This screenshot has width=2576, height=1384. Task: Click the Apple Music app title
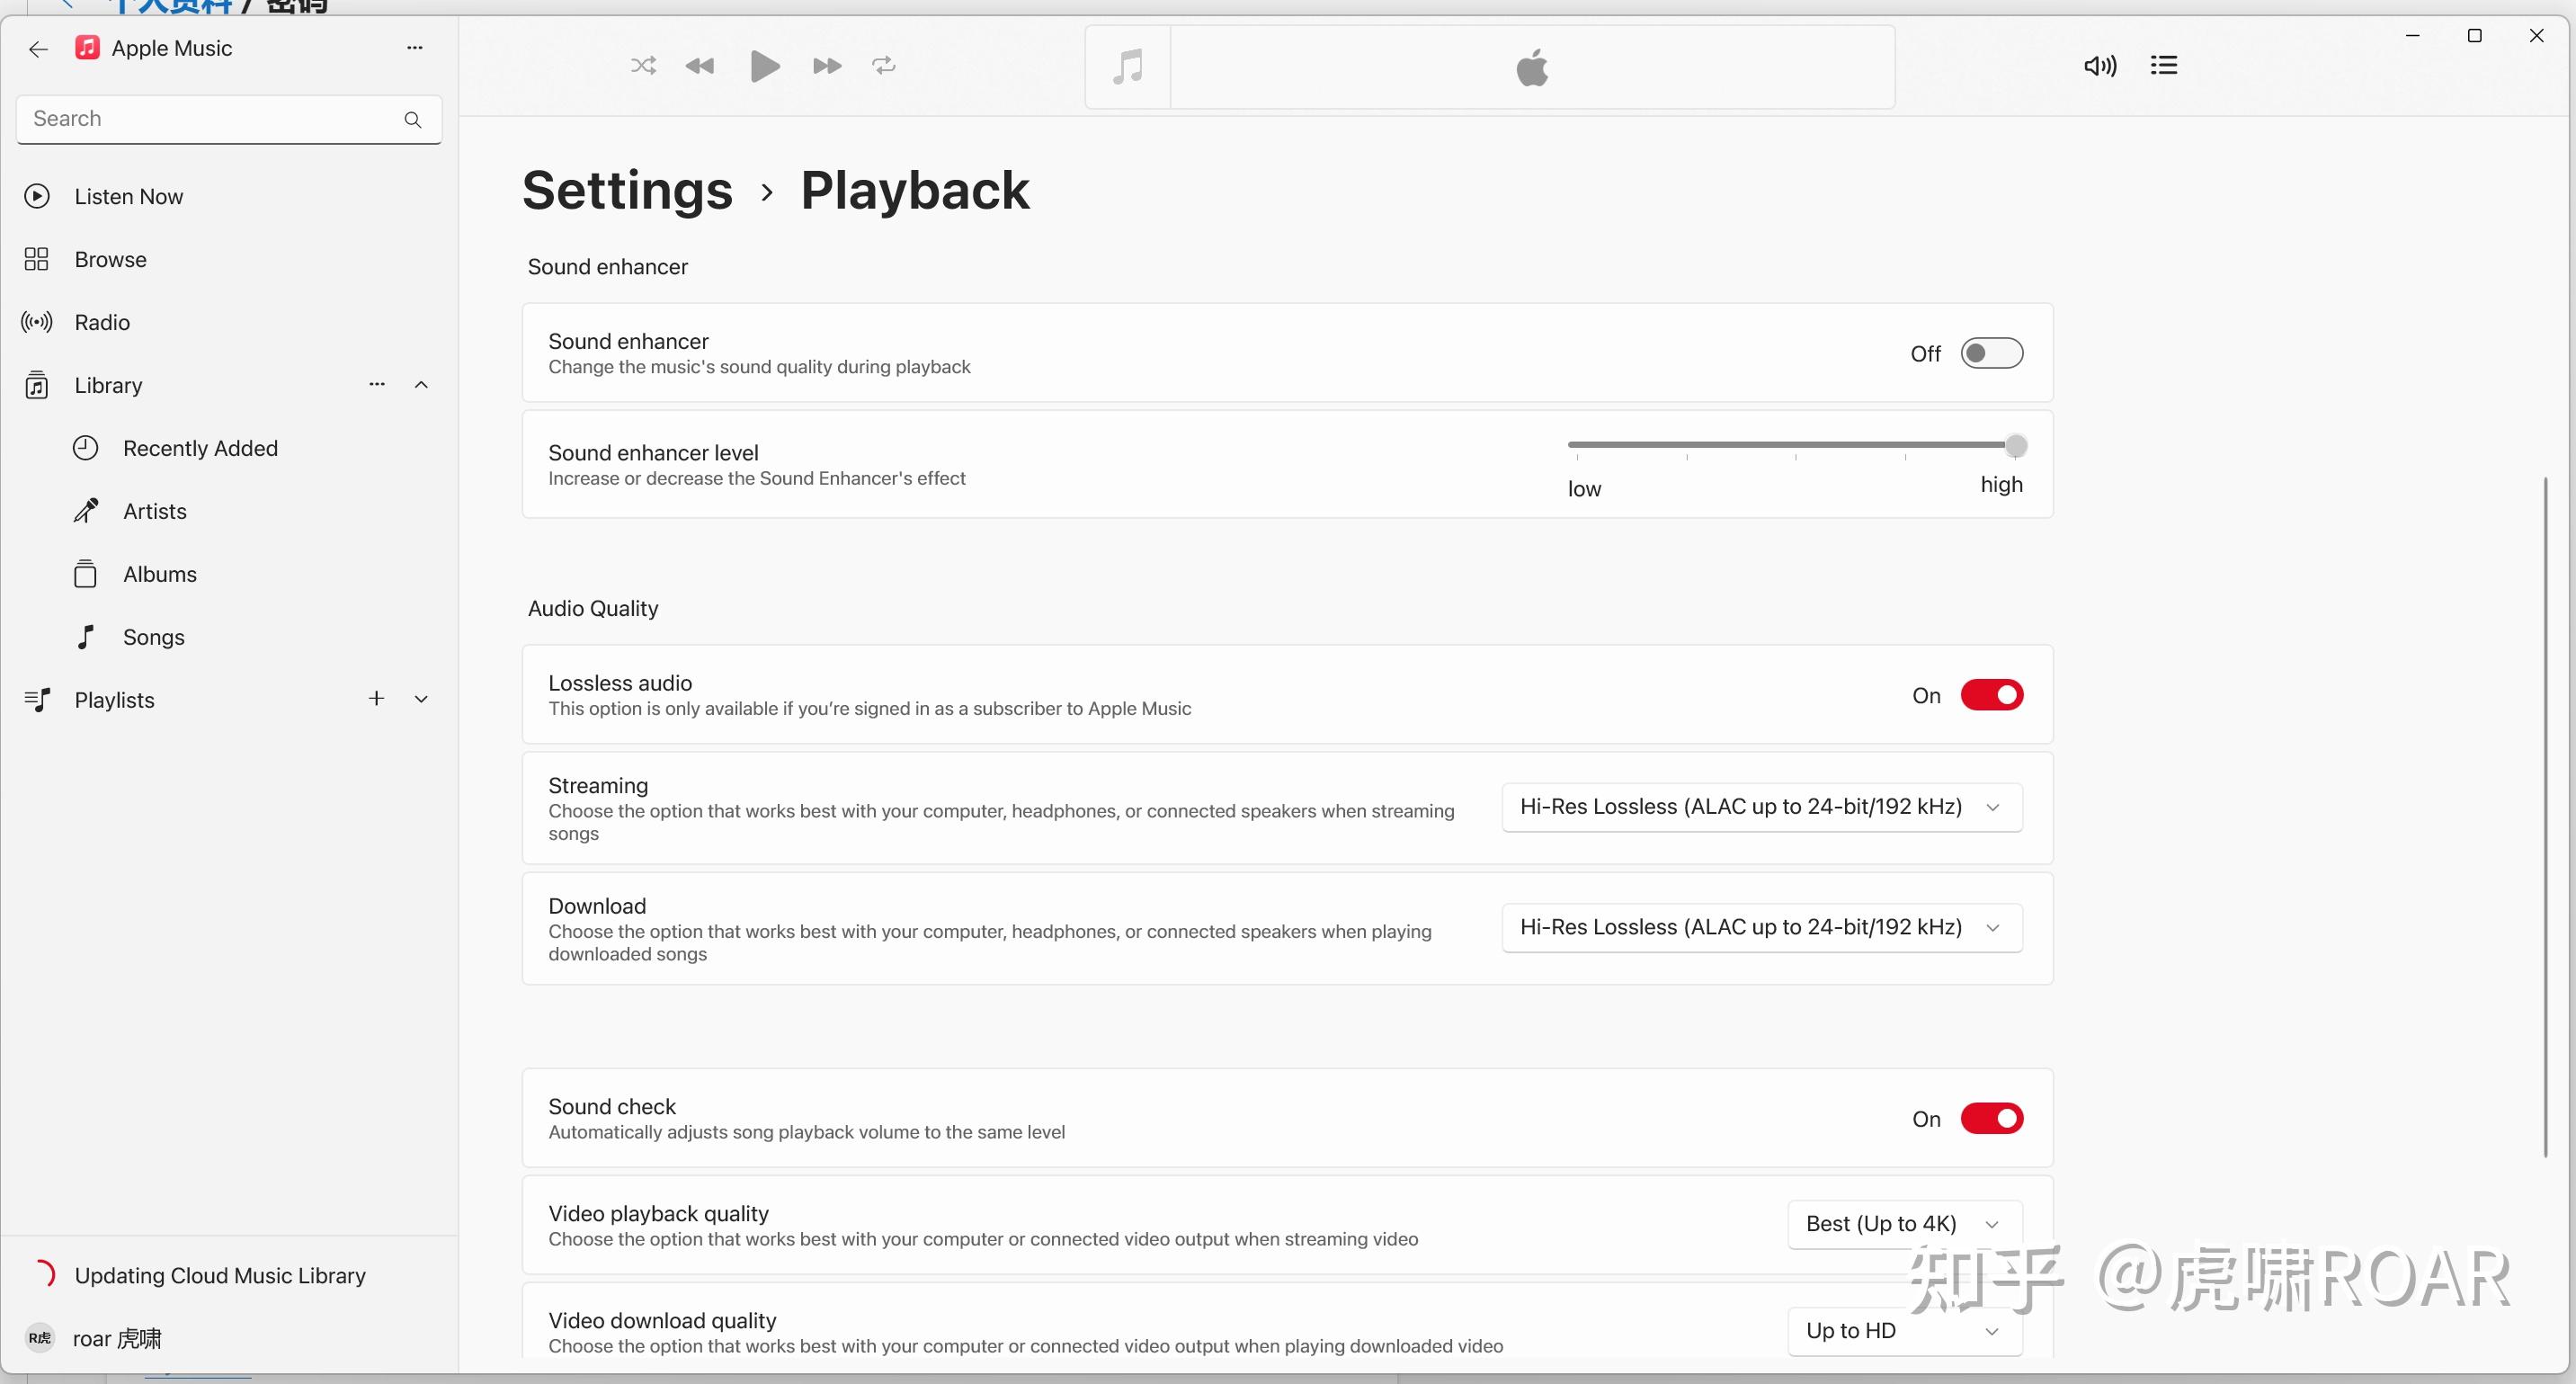172,48
